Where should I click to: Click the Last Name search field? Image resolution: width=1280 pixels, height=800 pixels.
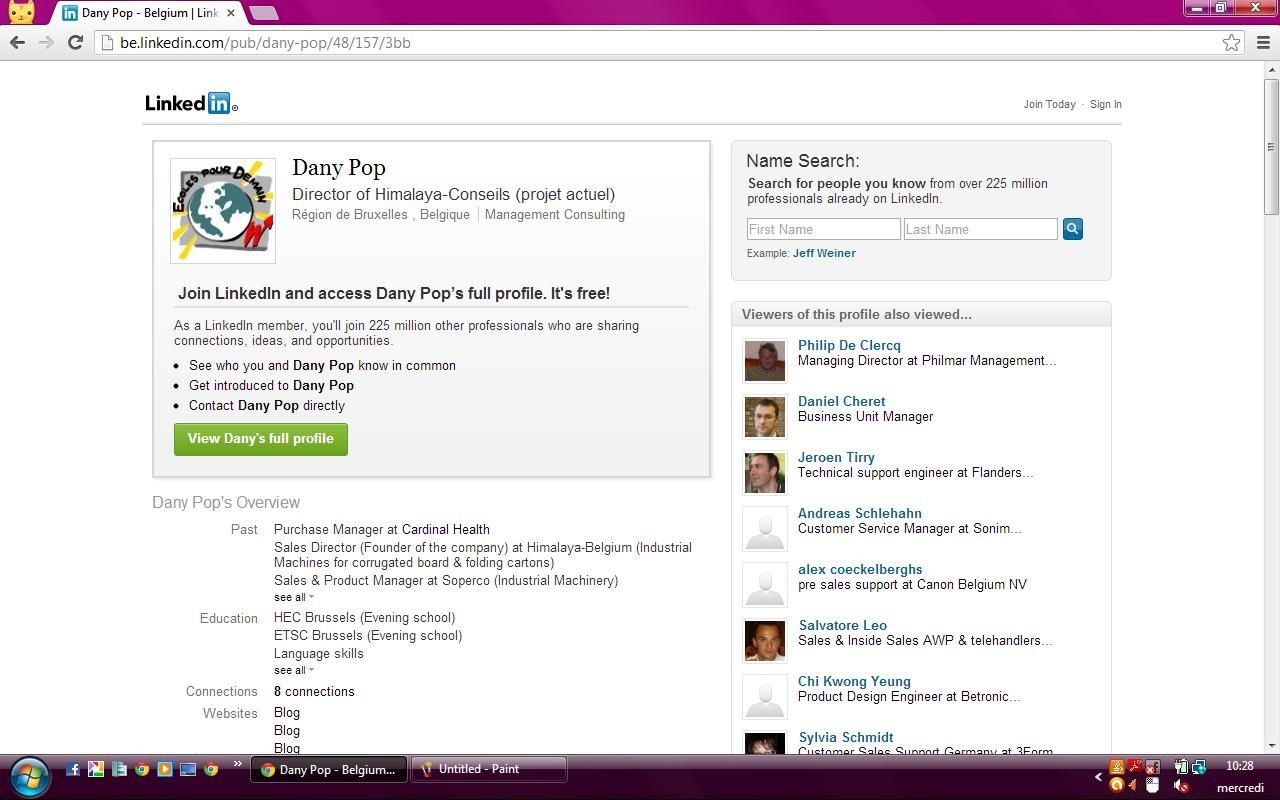click(x=980, y=229)
